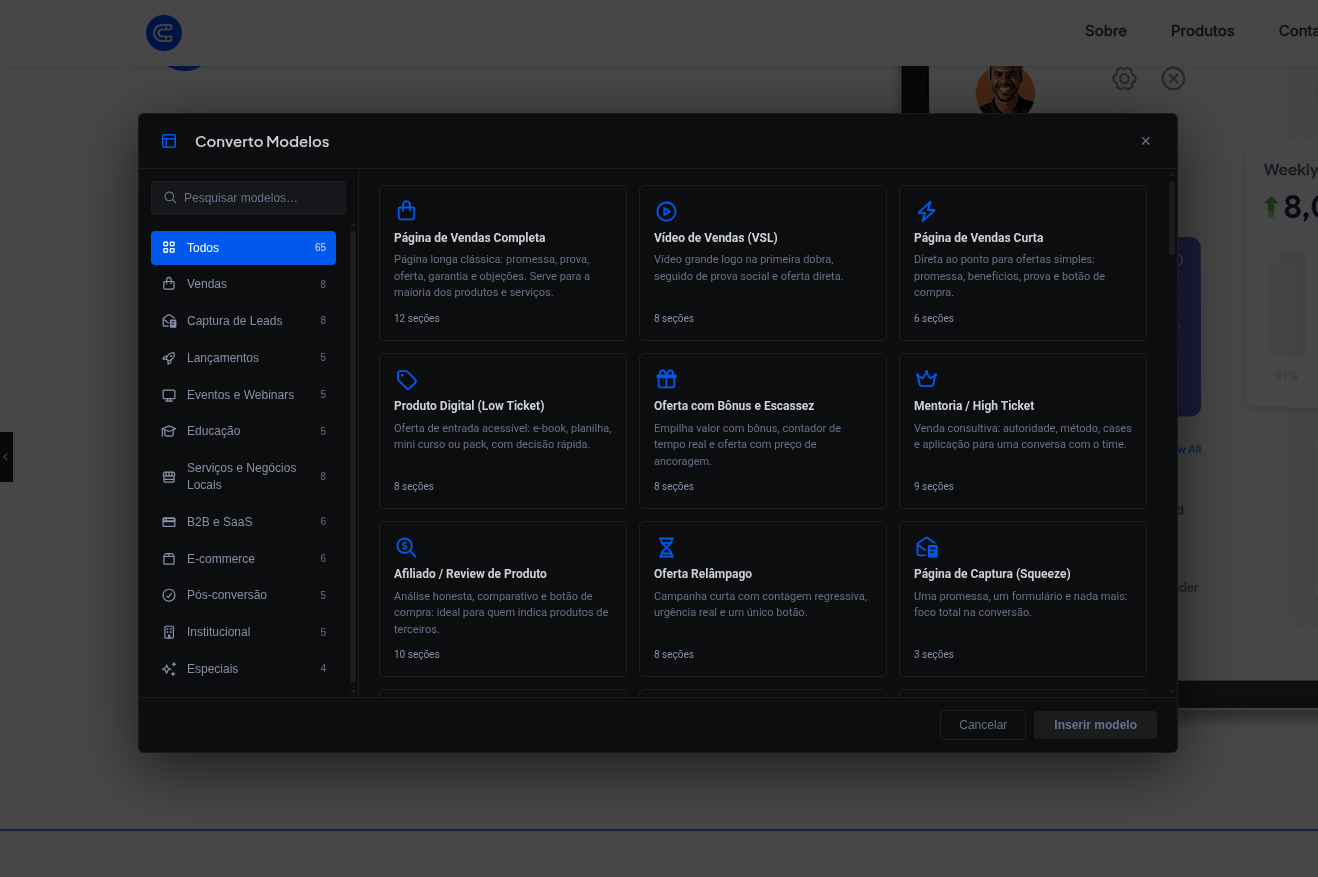This screenshot has height=877, width=1318.
Task: Click the shopping bag icon on Página de Vendas Completa
Action: click(406, 211)
